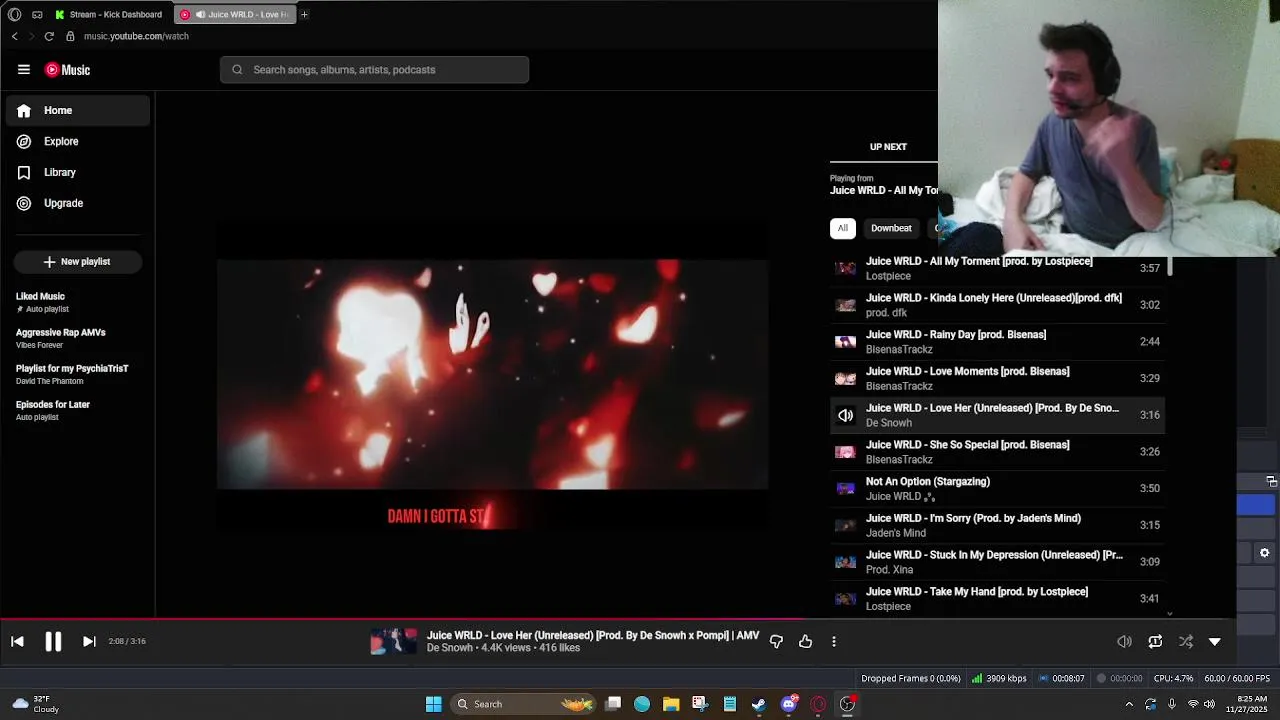Click the taskbar Search box
1280x720 pixels.
pyautogui.click(x=522, y=704)
